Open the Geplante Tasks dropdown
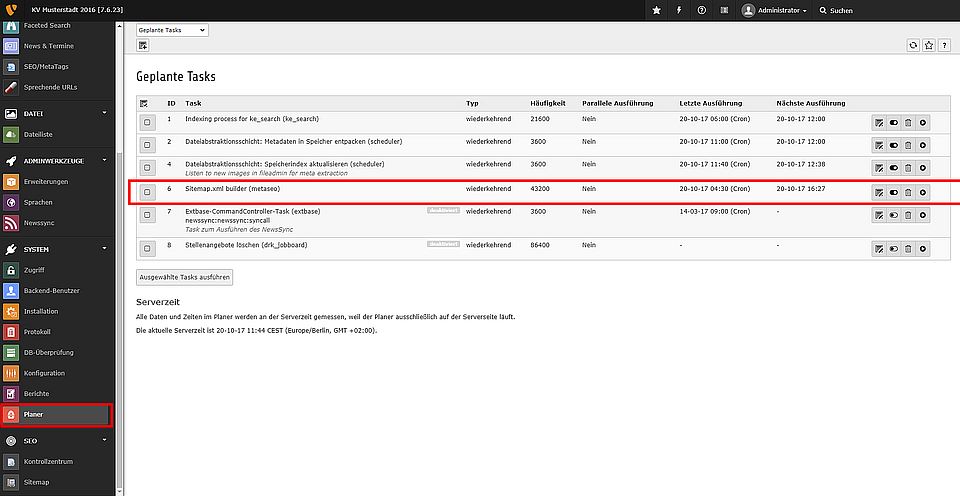Viewport: 960px width, 496px height. coord(172,30)
